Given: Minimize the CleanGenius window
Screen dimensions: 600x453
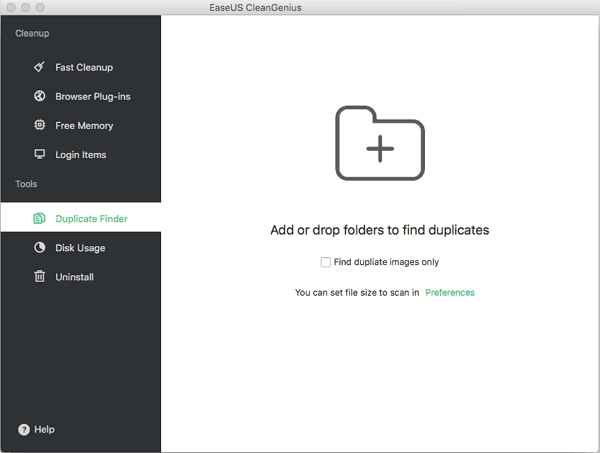Looking at the screenshot, I should [x=26, y=7].
